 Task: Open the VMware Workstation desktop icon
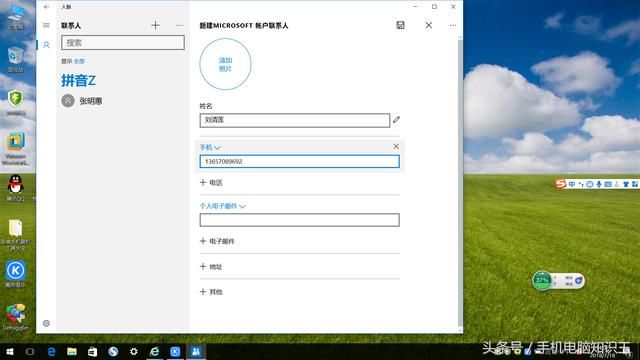(x=16, y=149)
